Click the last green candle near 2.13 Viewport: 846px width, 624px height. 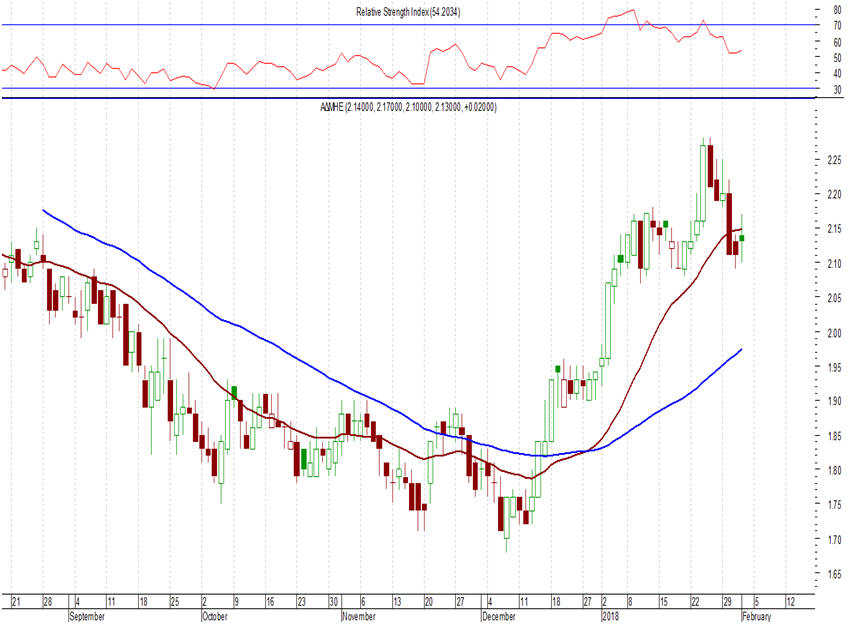(x=742, y=238)
